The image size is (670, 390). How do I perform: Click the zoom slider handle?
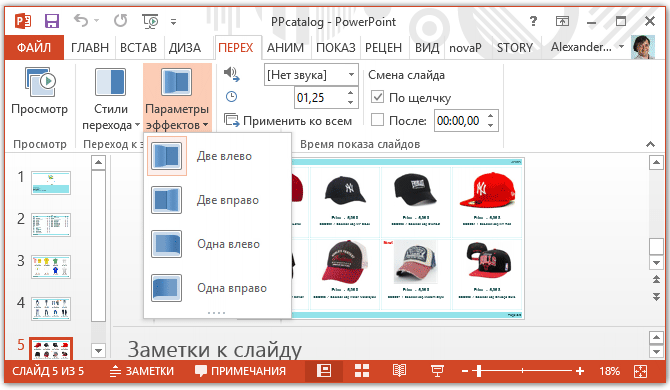[x=479, y=371]
